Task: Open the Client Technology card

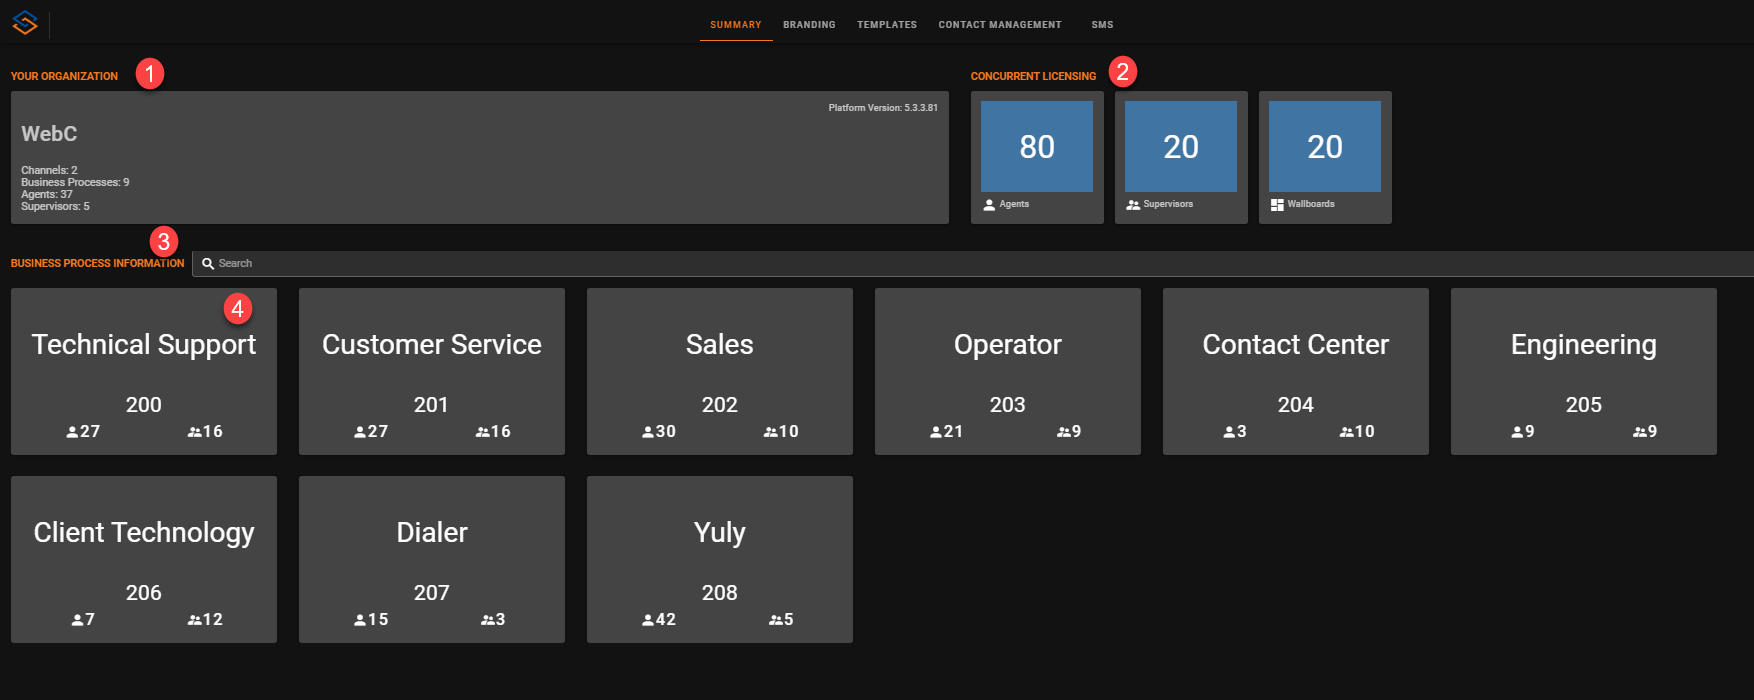Action: coord(143,559)
